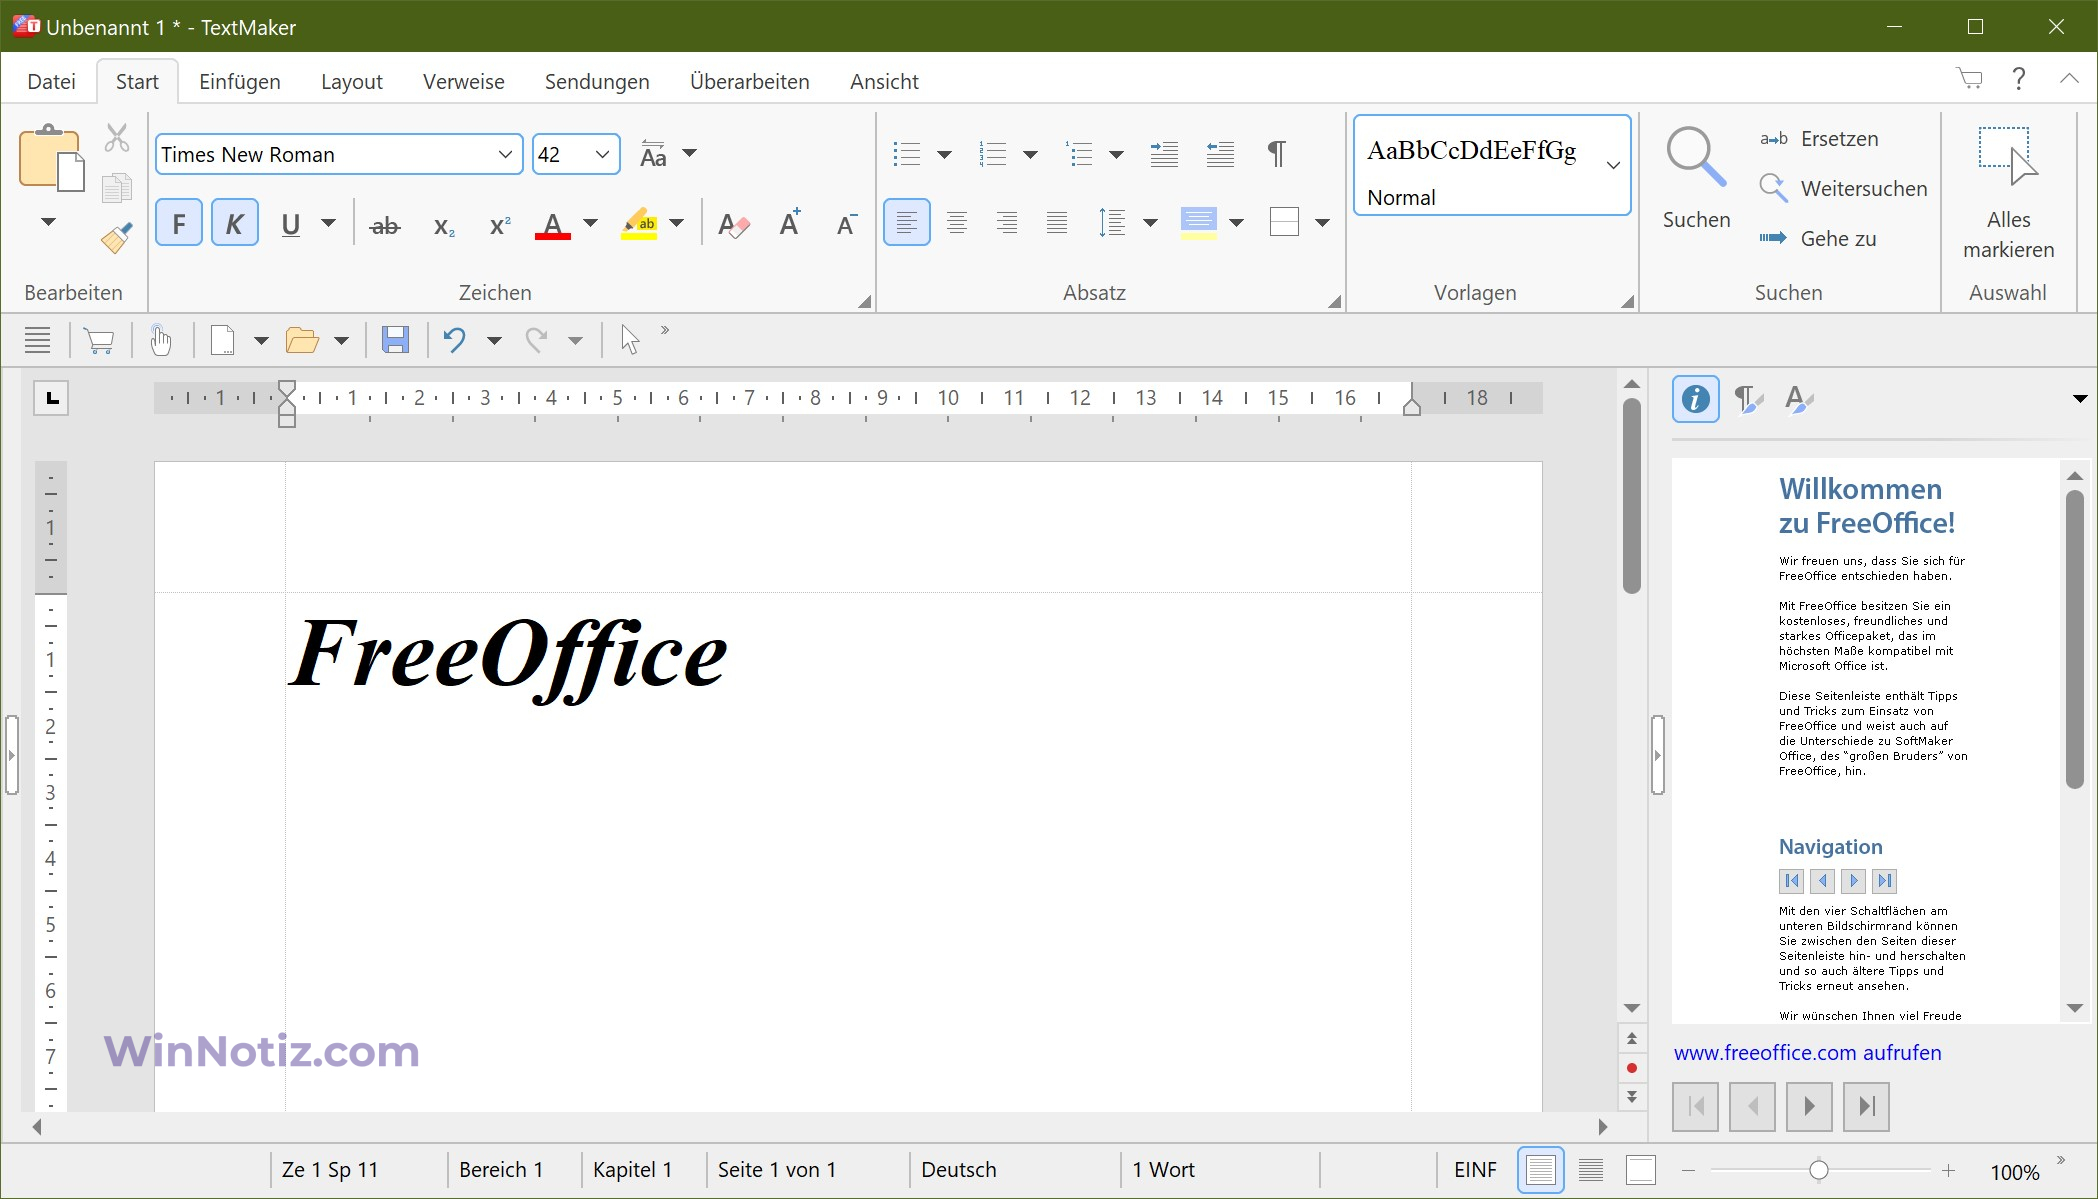Toggle right paragraph alignment
The height and width of the screenshot is (1199, 2098).
tap(1007, 222)
